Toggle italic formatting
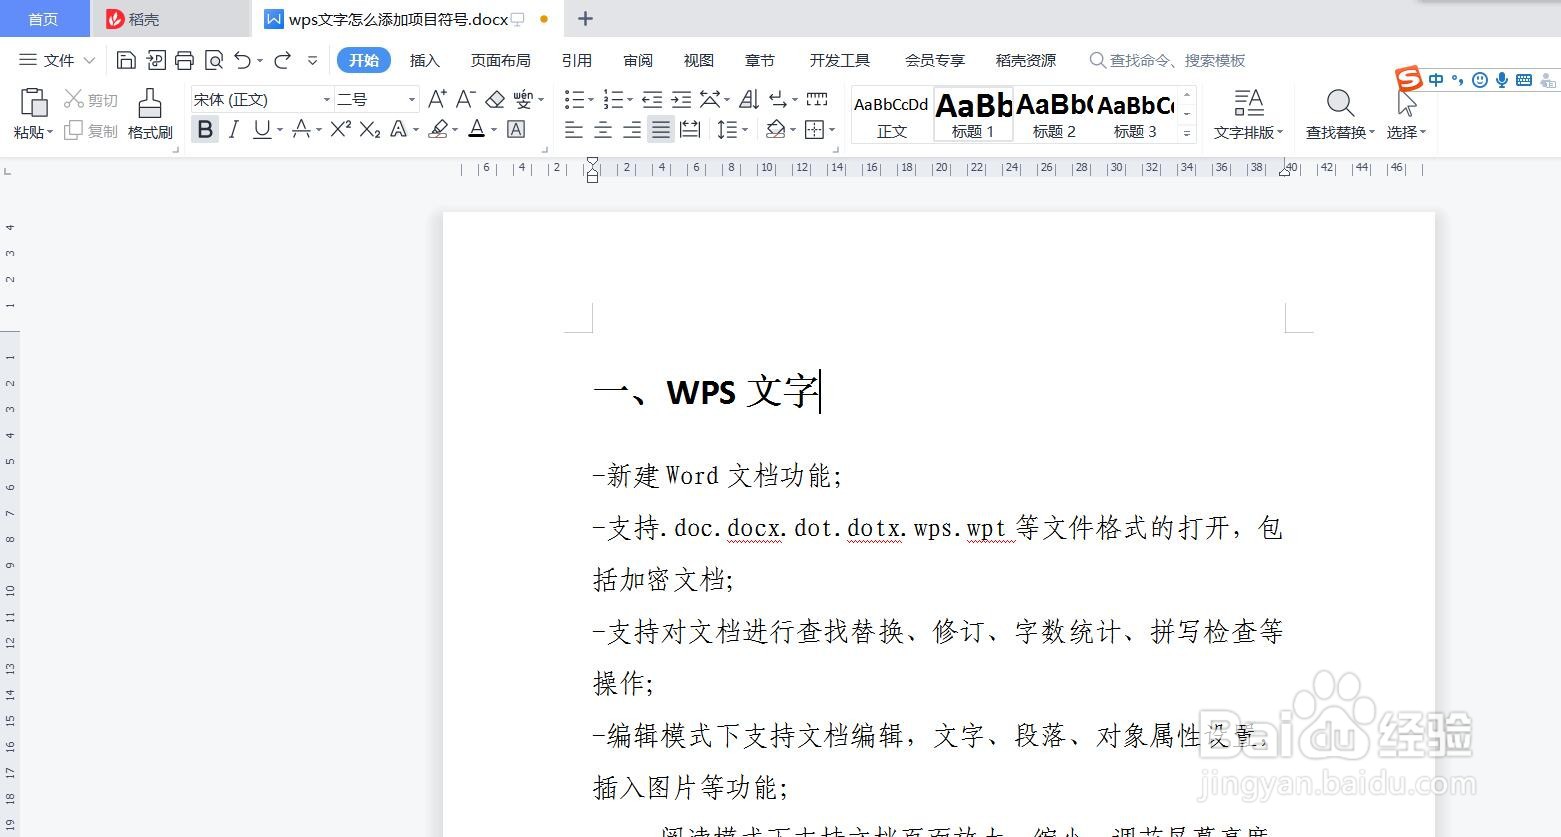This screenshot has width=1561, height=837. pos(233,129)
